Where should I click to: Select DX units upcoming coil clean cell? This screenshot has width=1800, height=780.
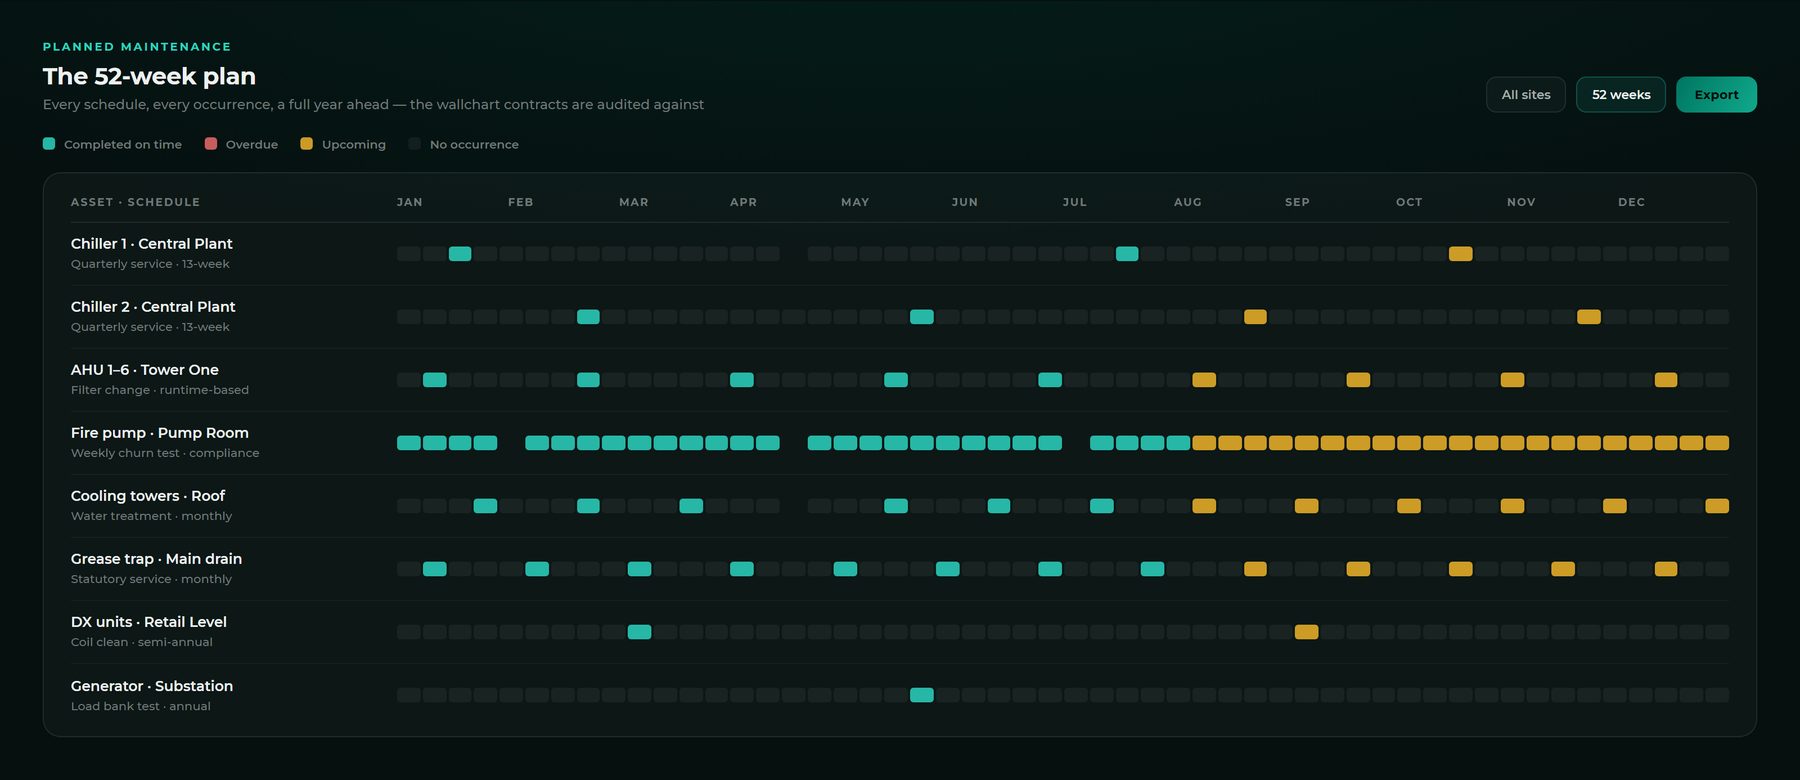tap(1306, 632)
